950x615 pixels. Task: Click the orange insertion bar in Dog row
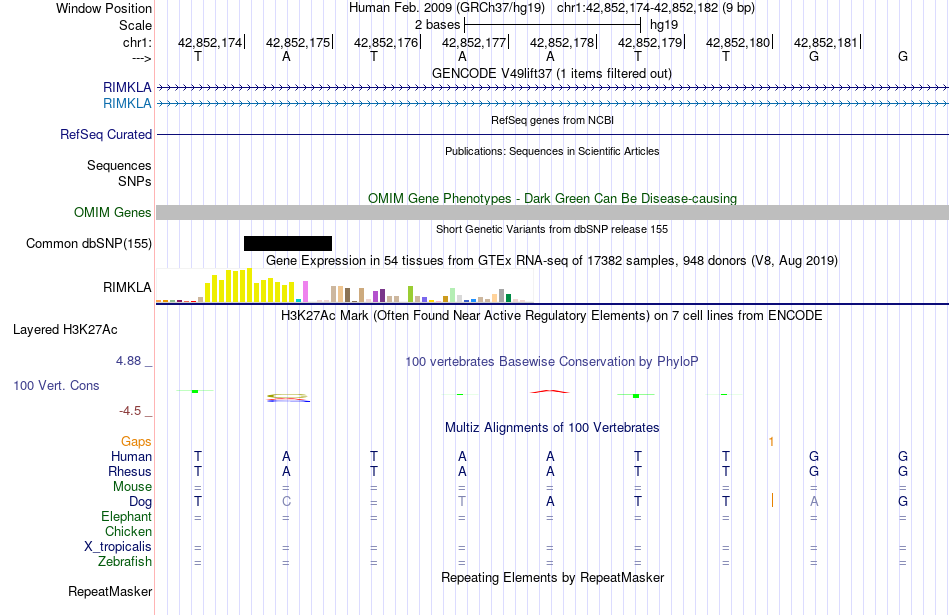772,500
